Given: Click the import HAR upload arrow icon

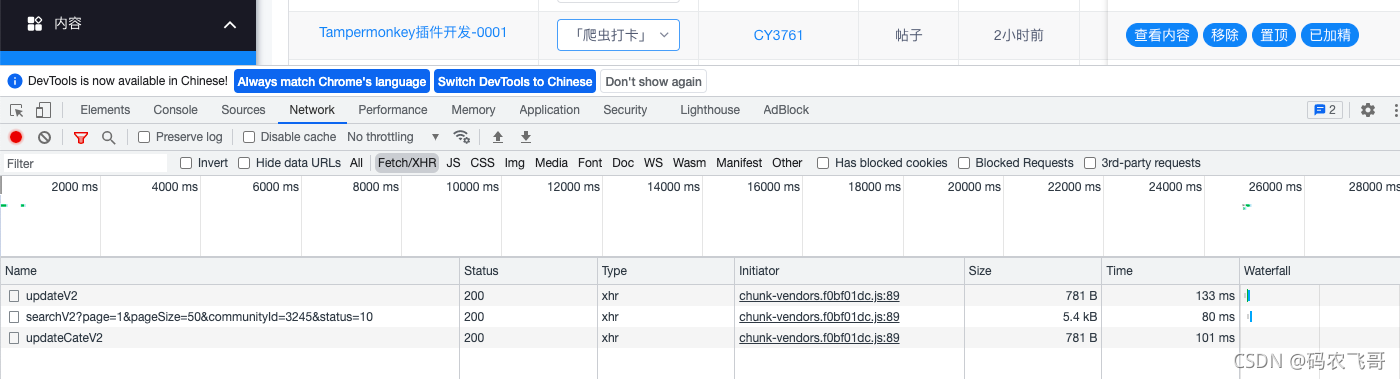Looking at the screenshot, I should tap(497, 137).
